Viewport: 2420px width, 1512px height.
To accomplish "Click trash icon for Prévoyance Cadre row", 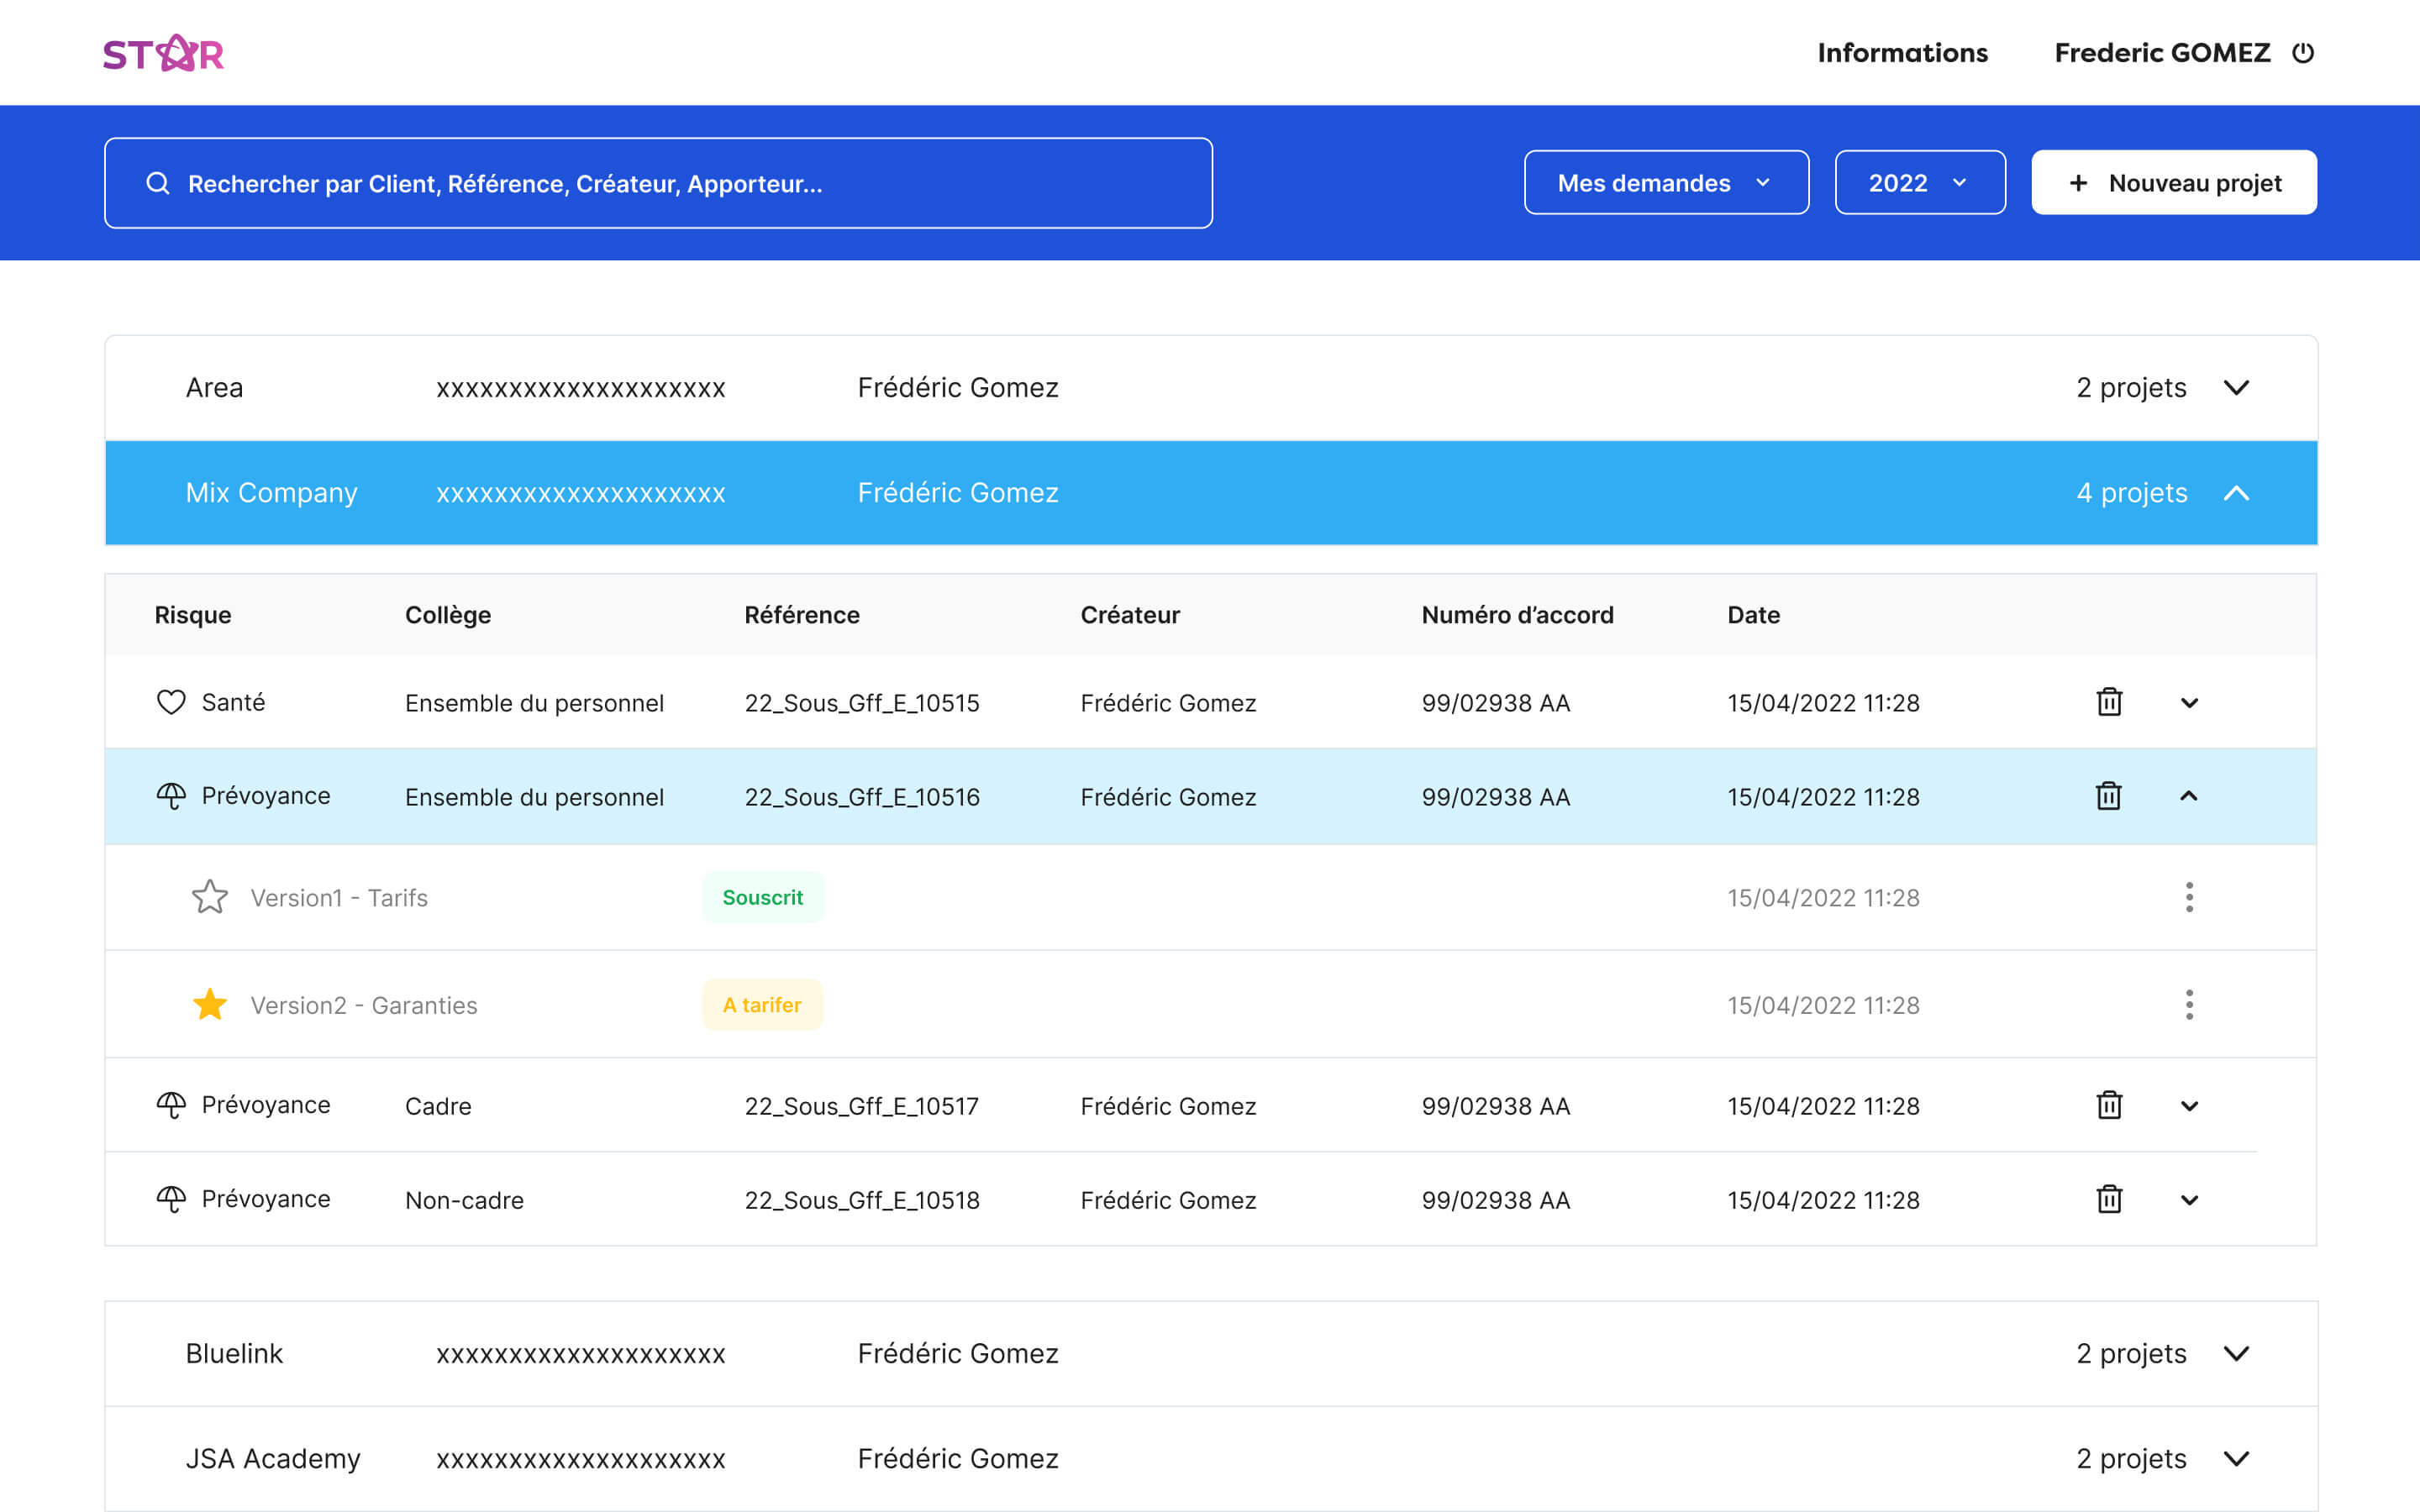I will pyautogui.click(x=2109, y=1105).
